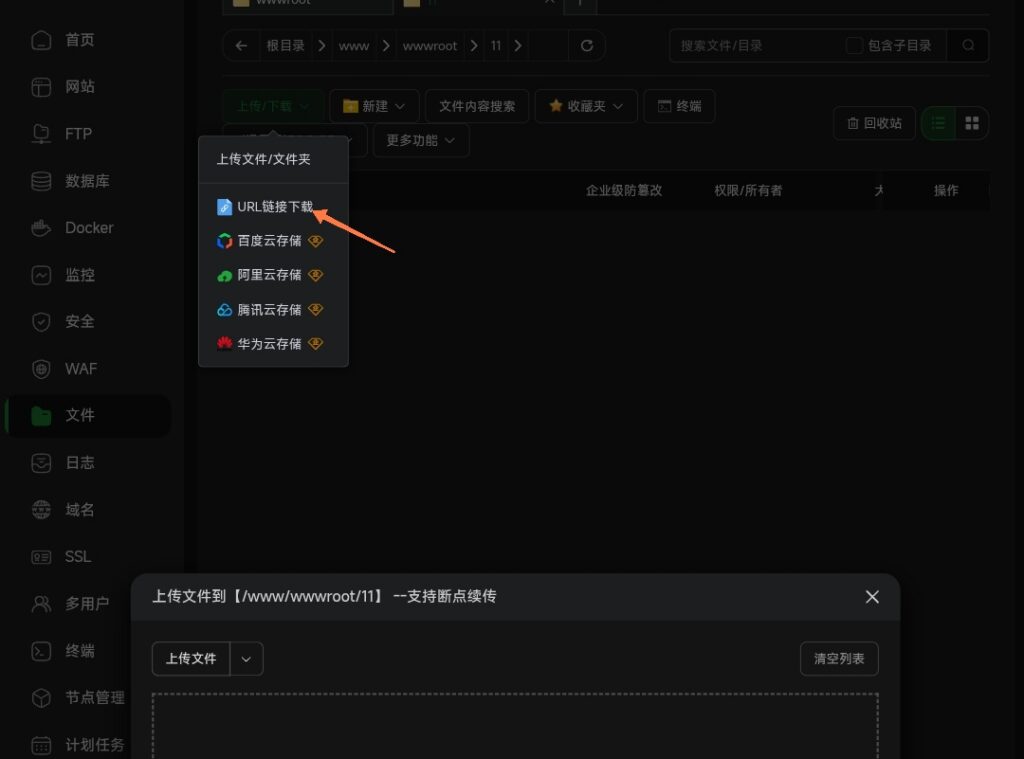Open 百度云存储 cloud storage

[x=266, y=241]
